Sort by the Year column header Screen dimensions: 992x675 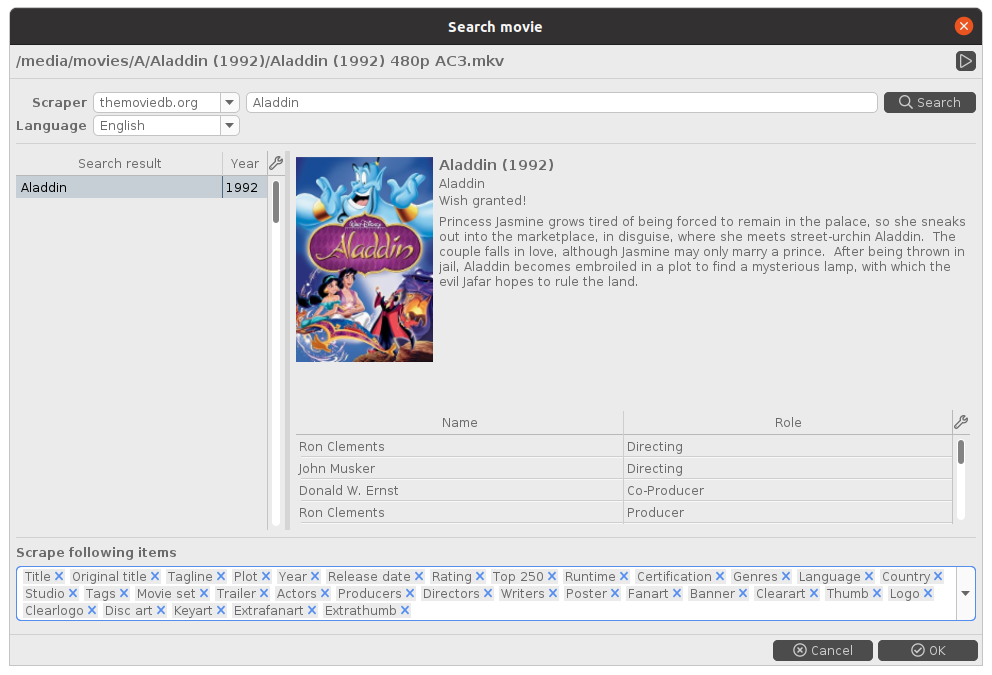click(x=244, y=163)
